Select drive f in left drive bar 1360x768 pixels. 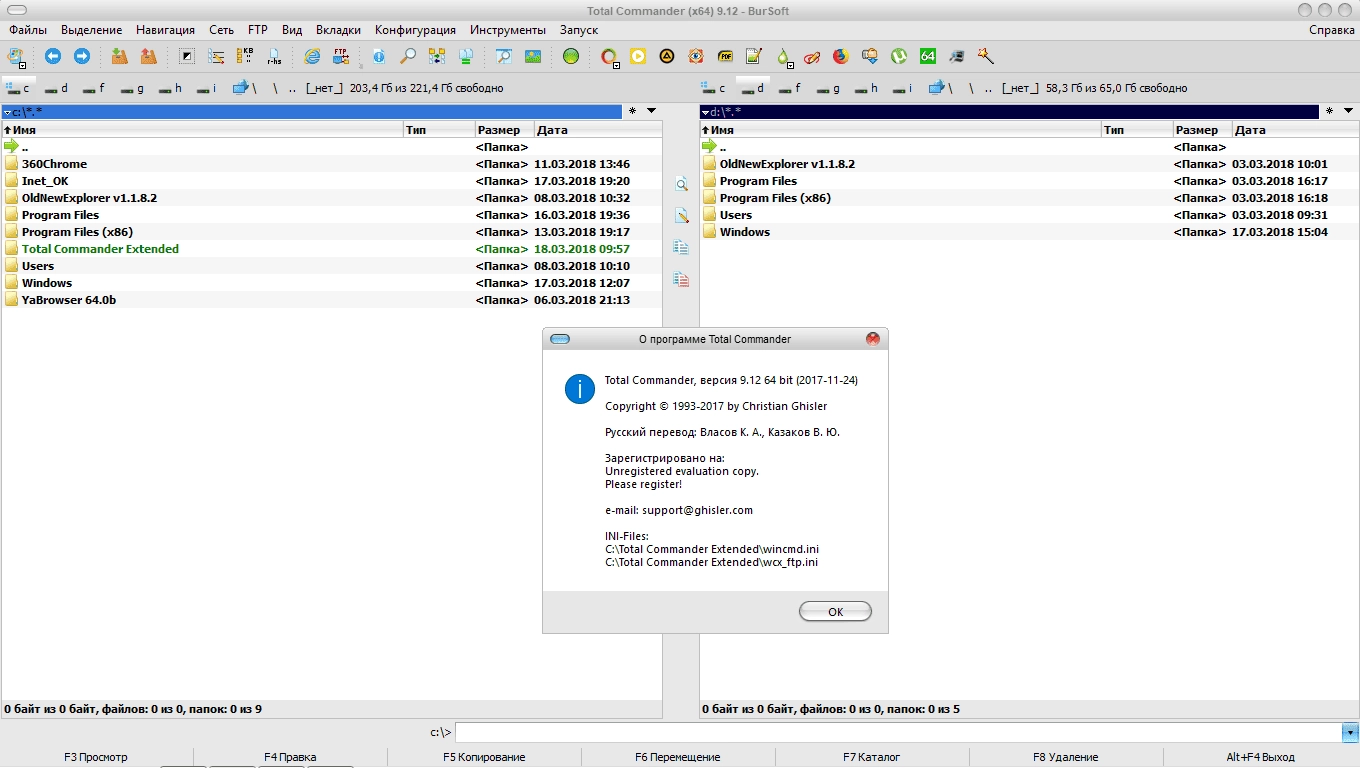click(94, 88)
